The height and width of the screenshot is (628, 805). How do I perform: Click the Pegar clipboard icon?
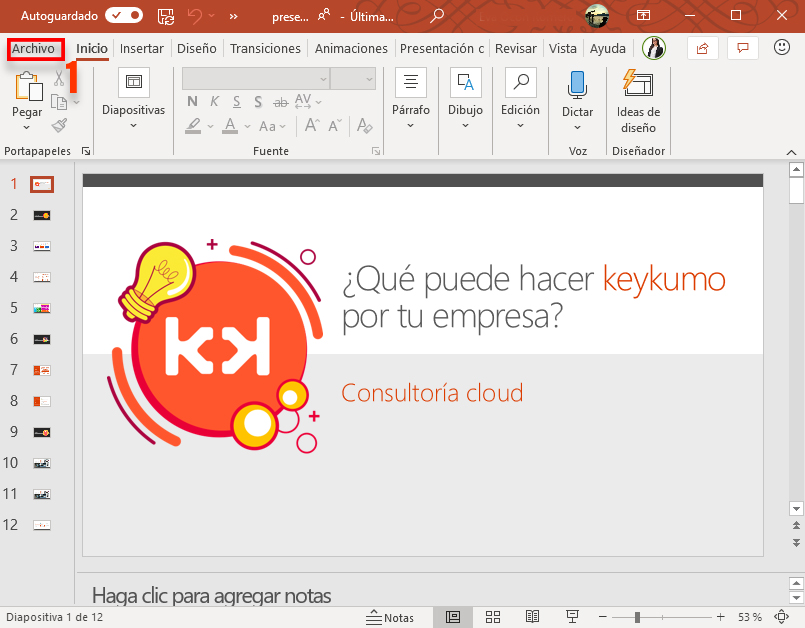click(28, 86)
